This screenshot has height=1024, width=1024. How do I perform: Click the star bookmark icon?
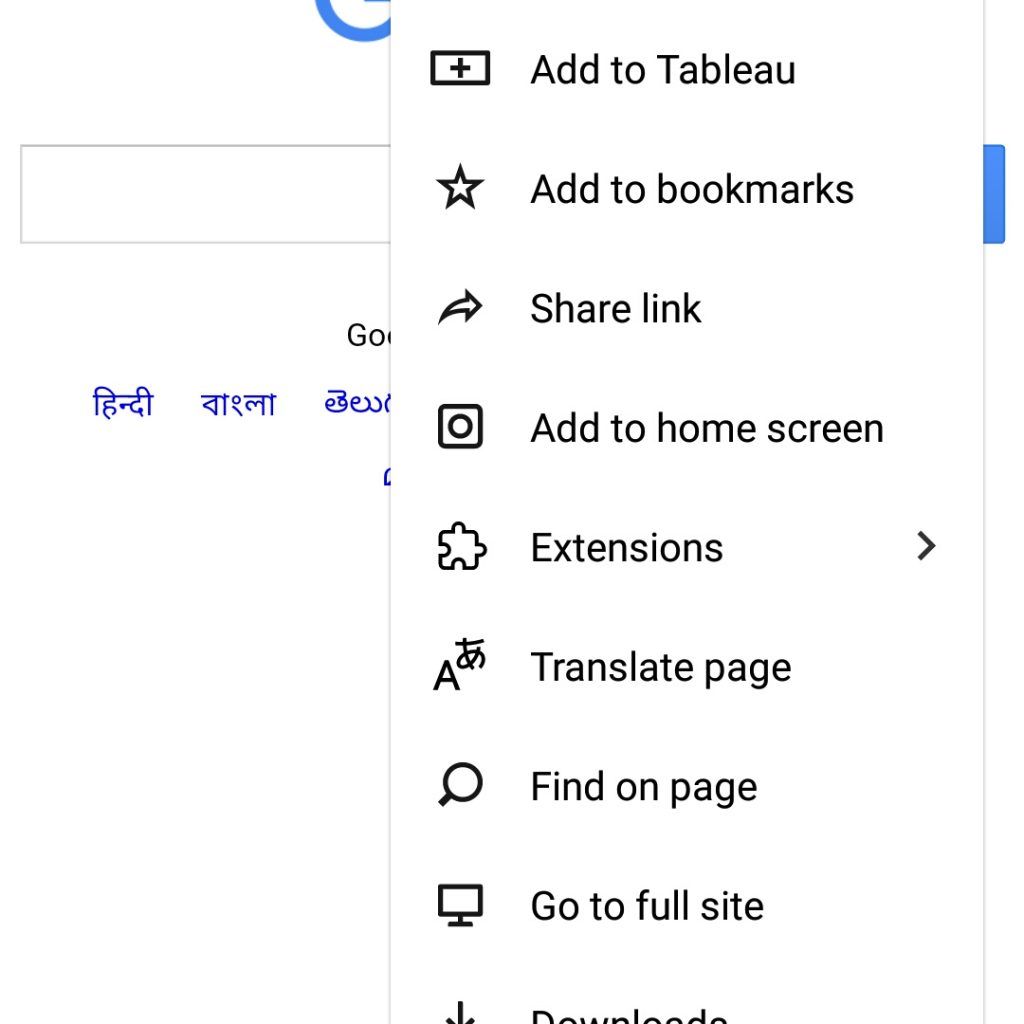[x=460, y=187]
